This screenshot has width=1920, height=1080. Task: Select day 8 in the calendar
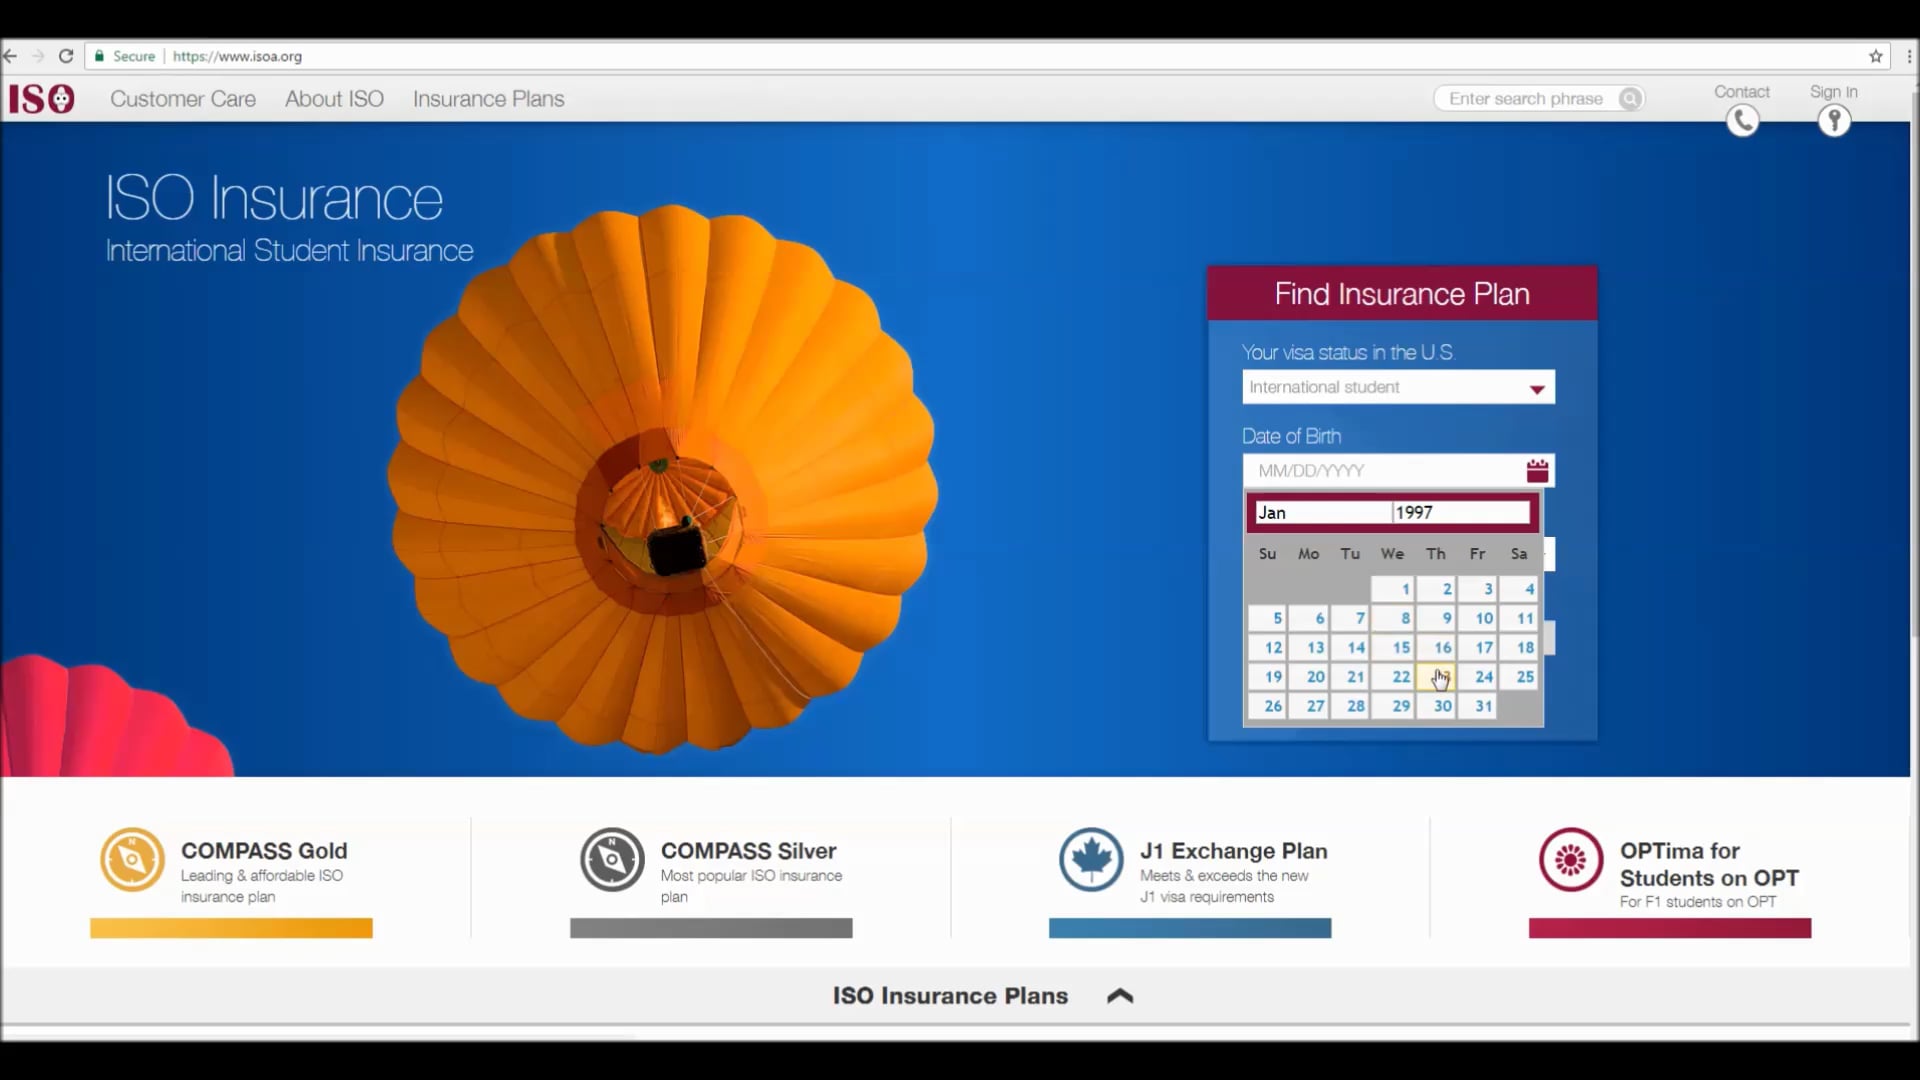coord(1393,618)
